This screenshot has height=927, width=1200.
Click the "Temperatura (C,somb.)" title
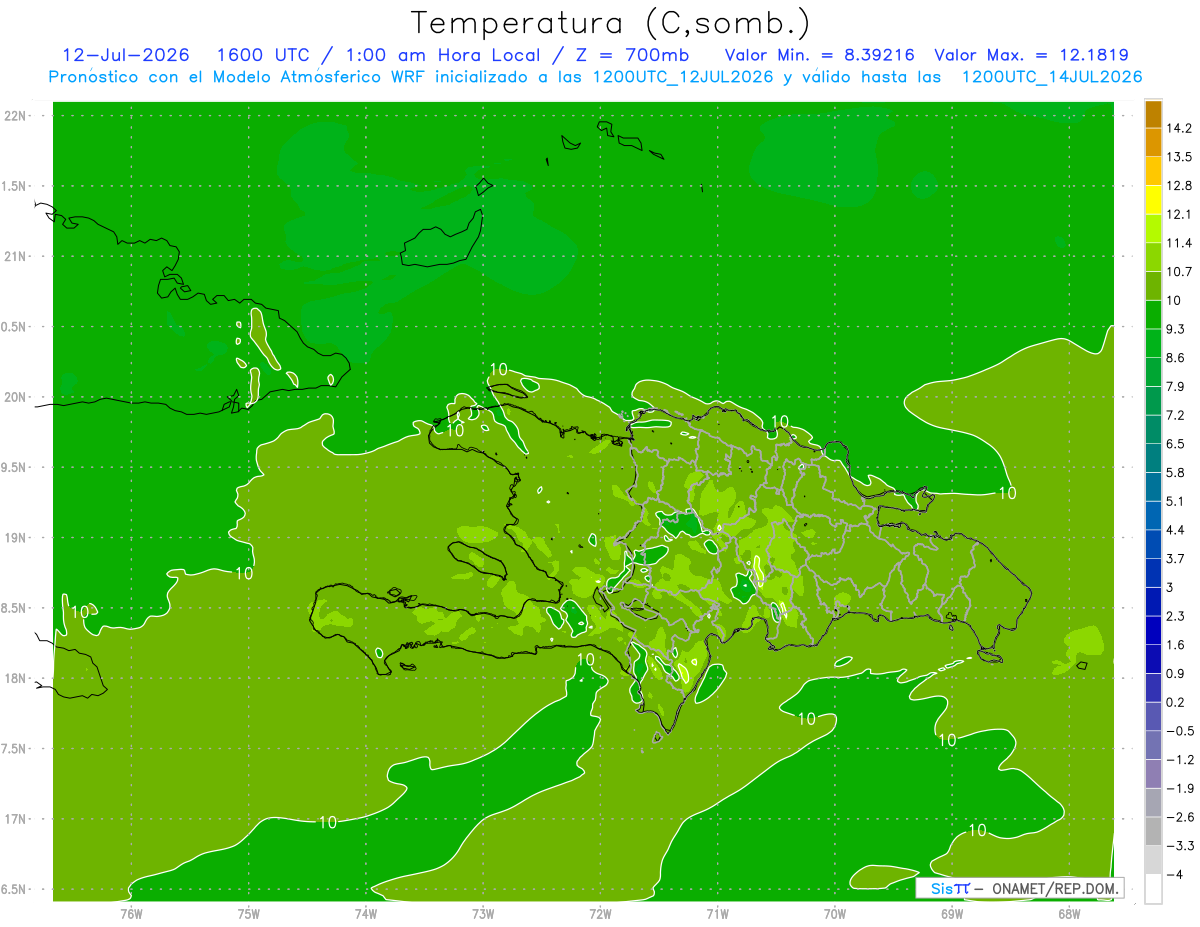coord(610,22)
